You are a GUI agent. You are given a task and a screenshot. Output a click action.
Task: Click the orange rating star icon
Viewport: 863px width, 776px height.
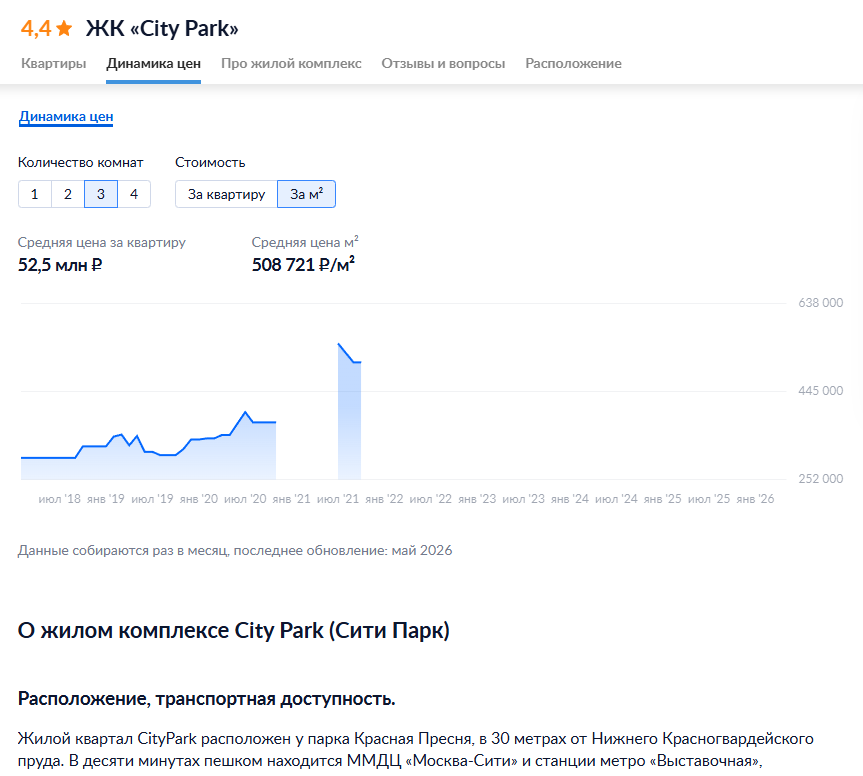pos(64,28)
